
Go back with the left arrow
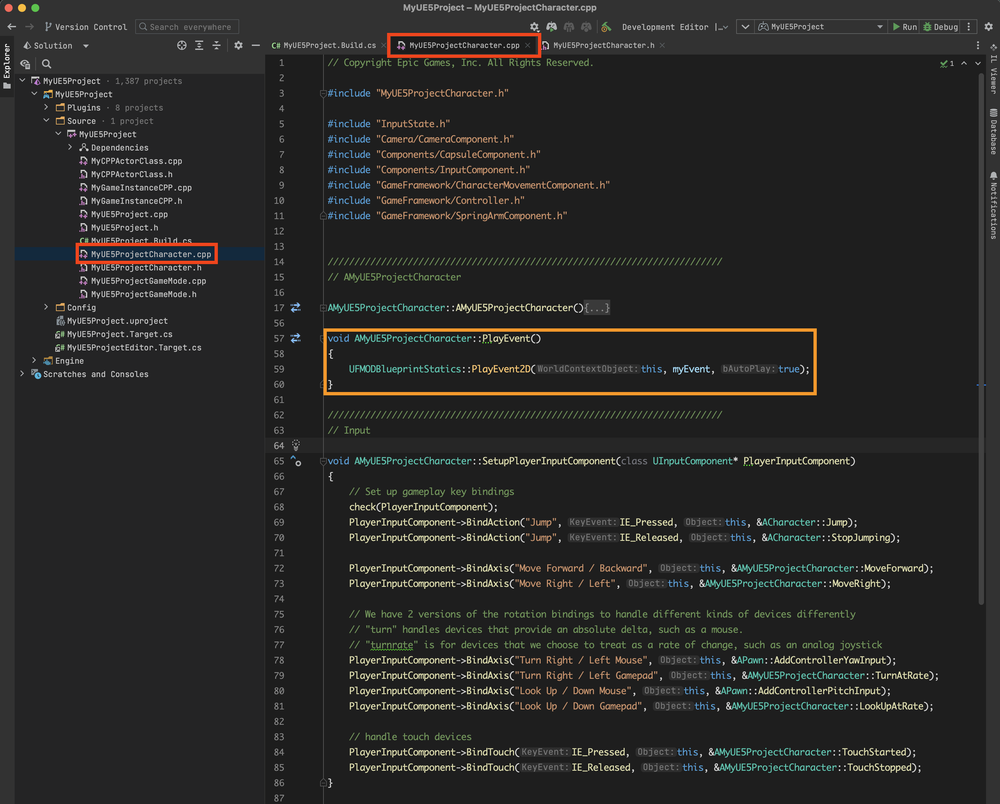11,27
